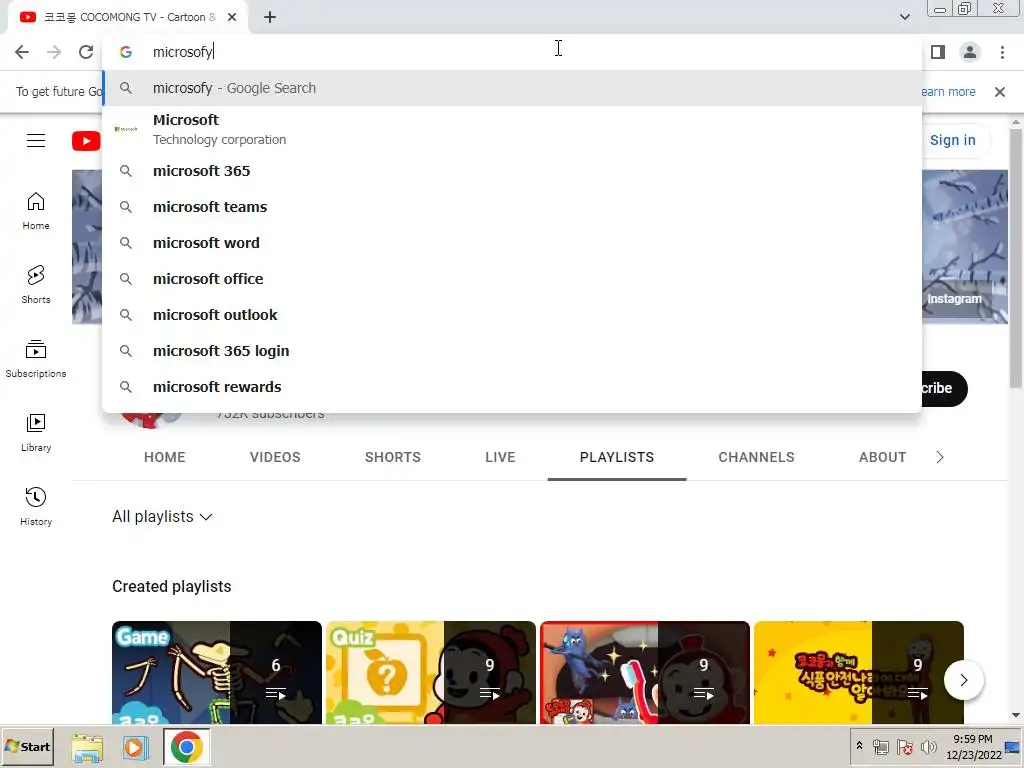Switch to the VIDEOS tab
The width and height of the screenshot is (1024, 768).
[x=275, y=457]
